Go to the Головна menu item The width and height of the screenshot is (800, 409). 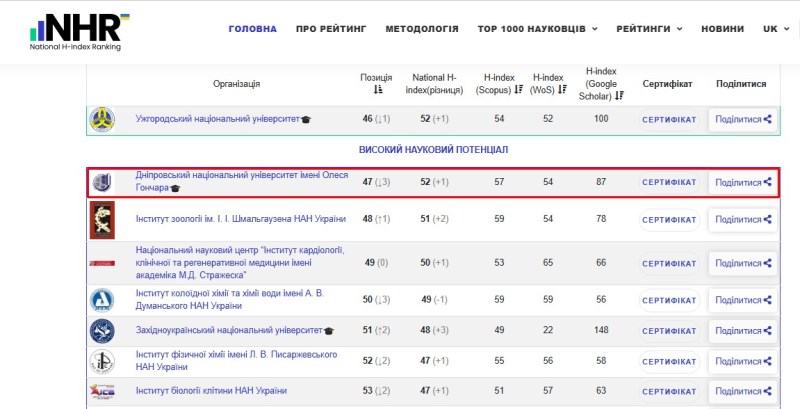click(252, 29)
